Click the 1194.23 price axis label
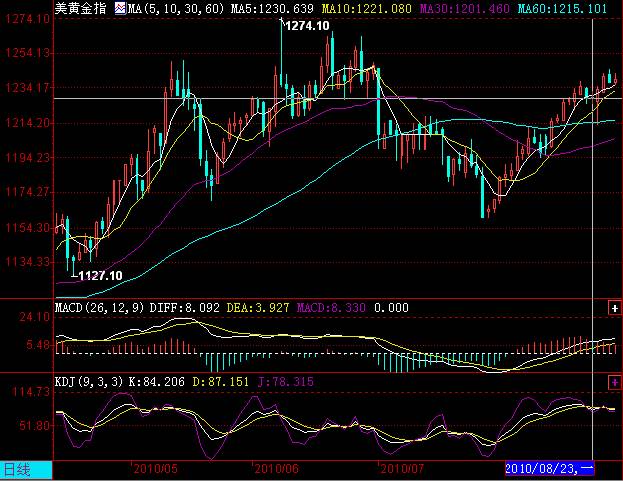623x481 pixels. (x=28, y=158)
